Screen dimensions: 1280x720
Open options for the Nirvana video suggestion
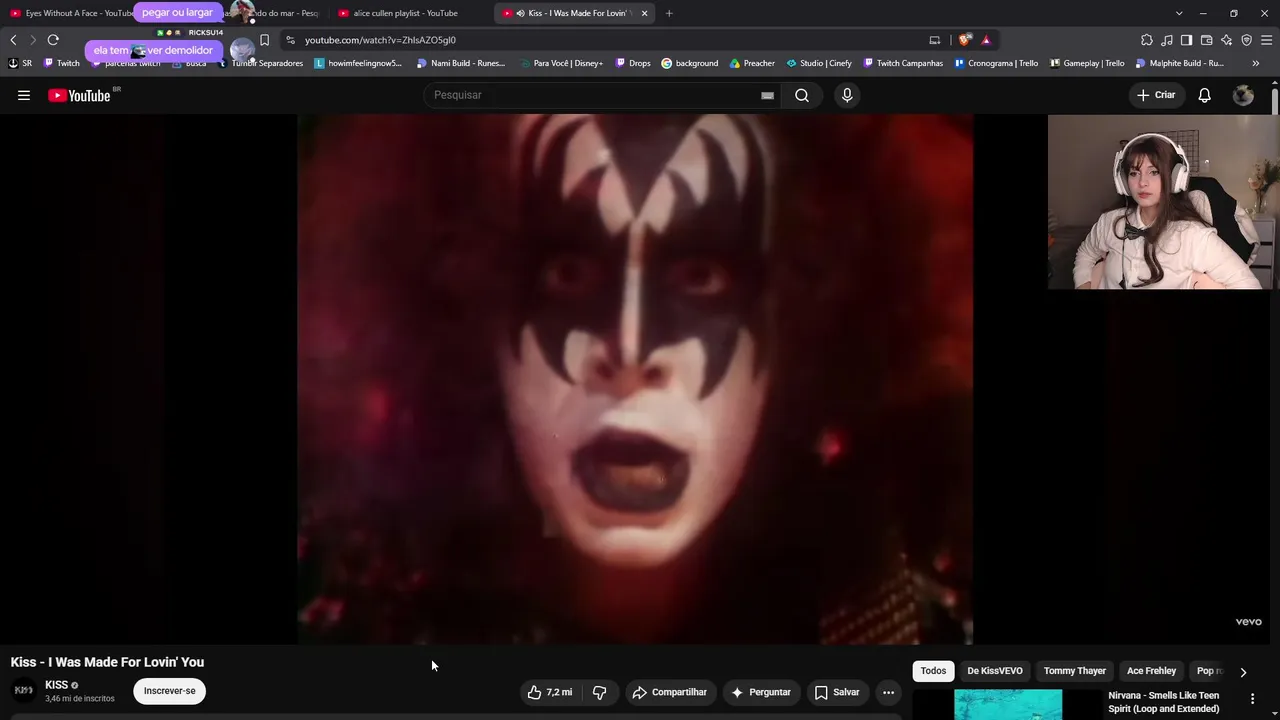1252,699
